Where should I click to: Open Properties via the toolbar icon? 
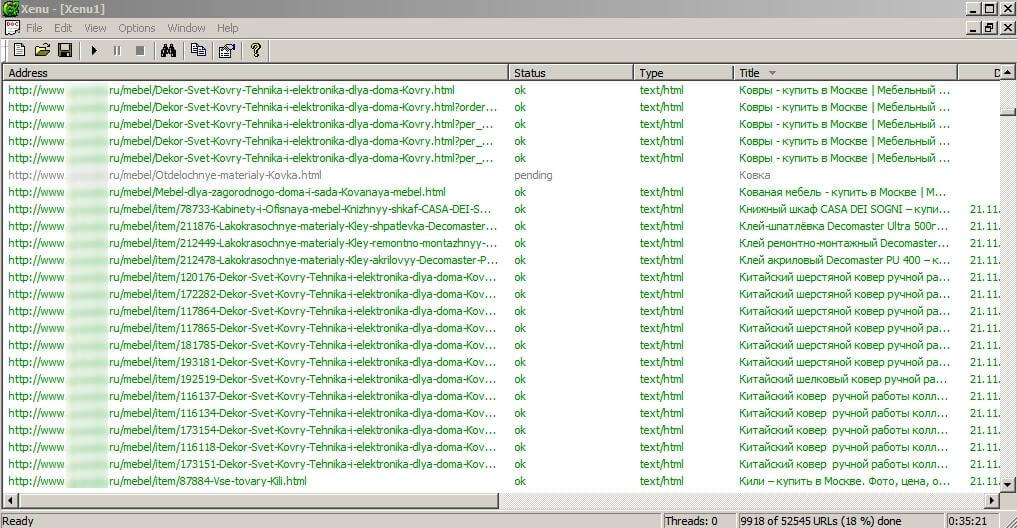tap(225, 49)
